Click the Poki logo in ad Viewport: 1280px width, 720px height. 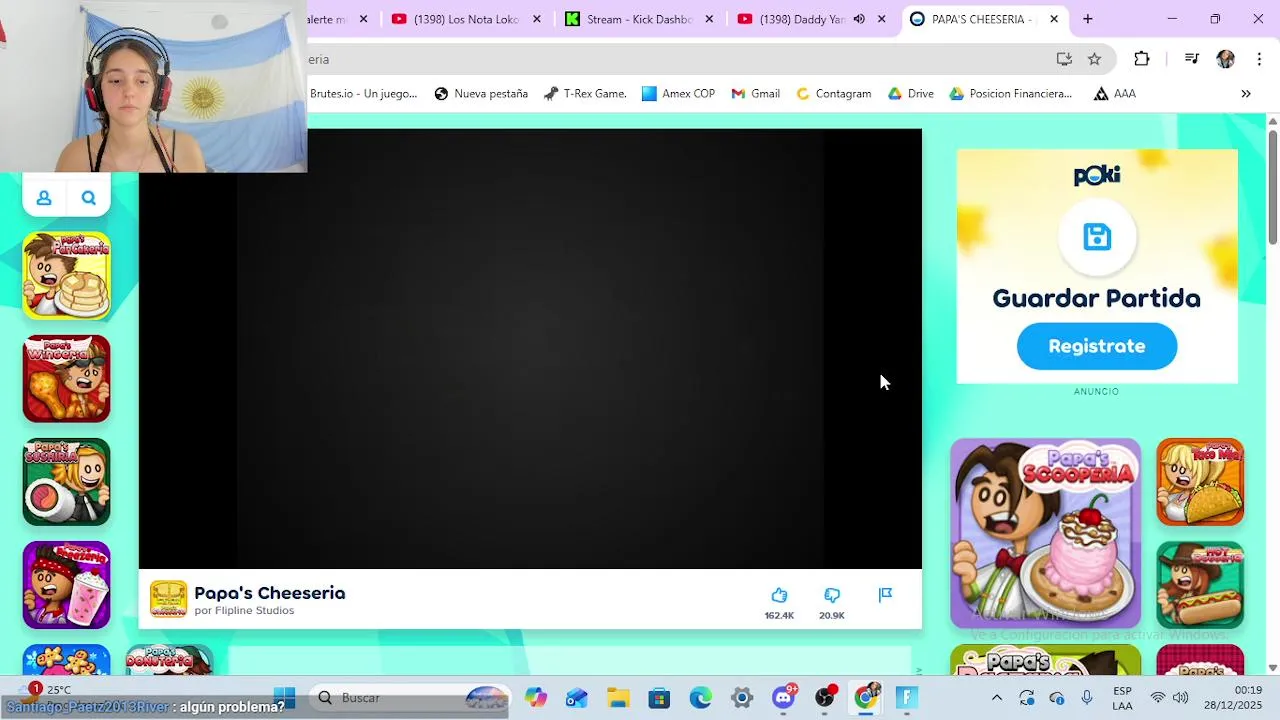click(x=1097, y=176)
